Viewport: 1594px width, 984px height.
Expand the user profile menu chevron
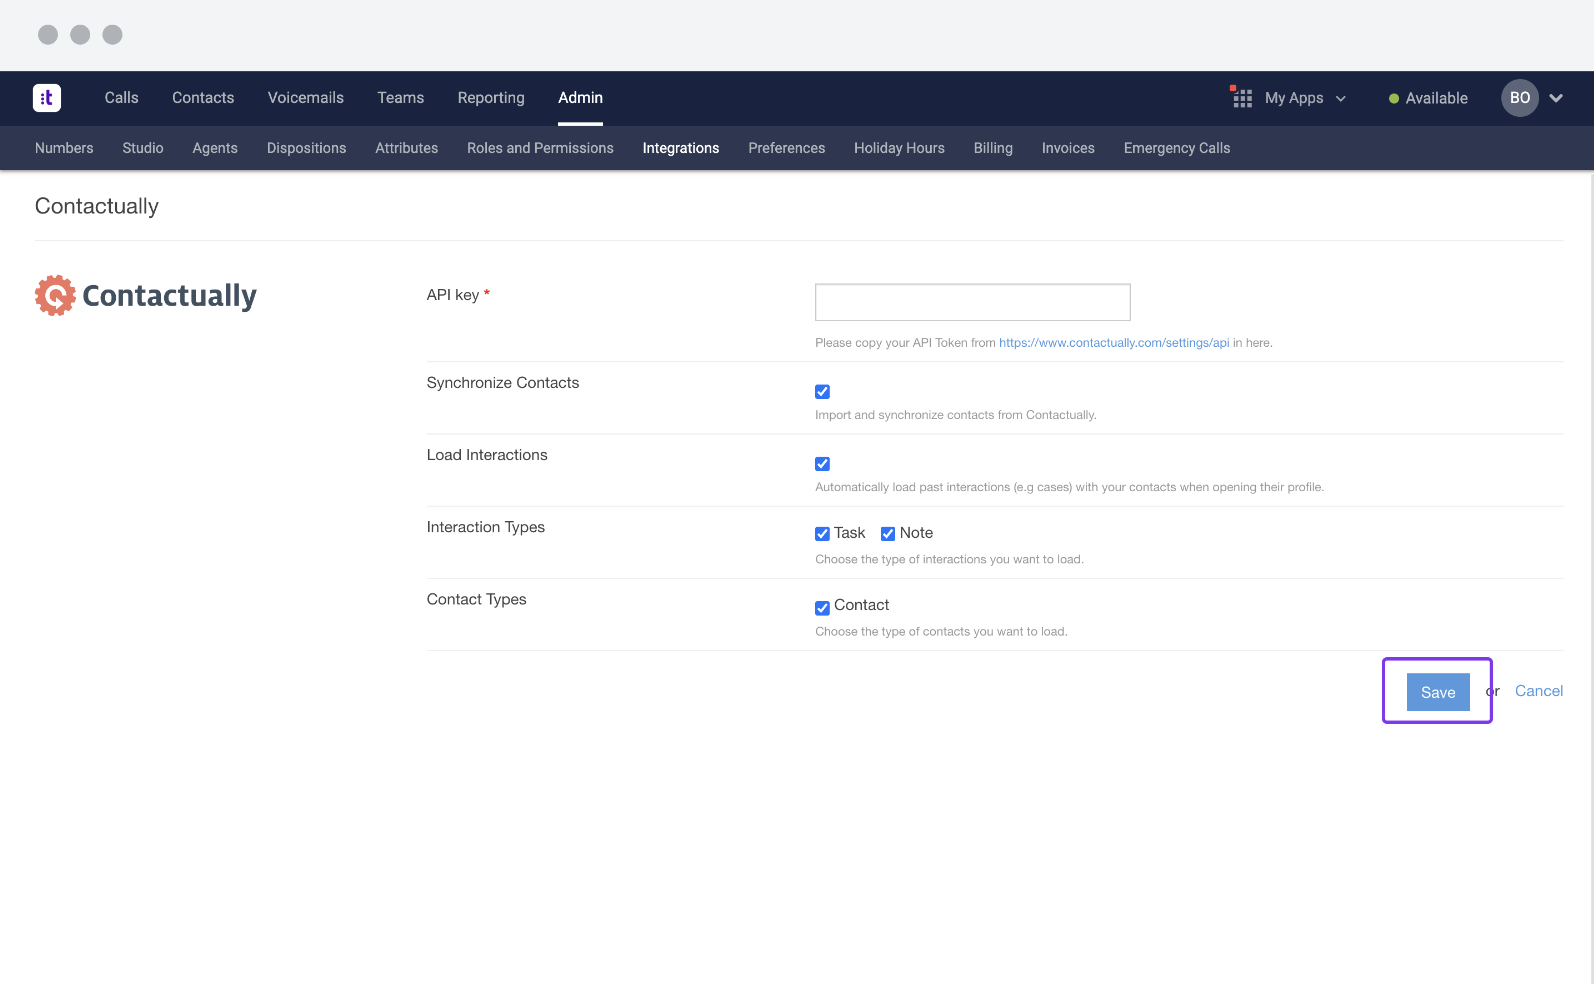pos(1556,98)
